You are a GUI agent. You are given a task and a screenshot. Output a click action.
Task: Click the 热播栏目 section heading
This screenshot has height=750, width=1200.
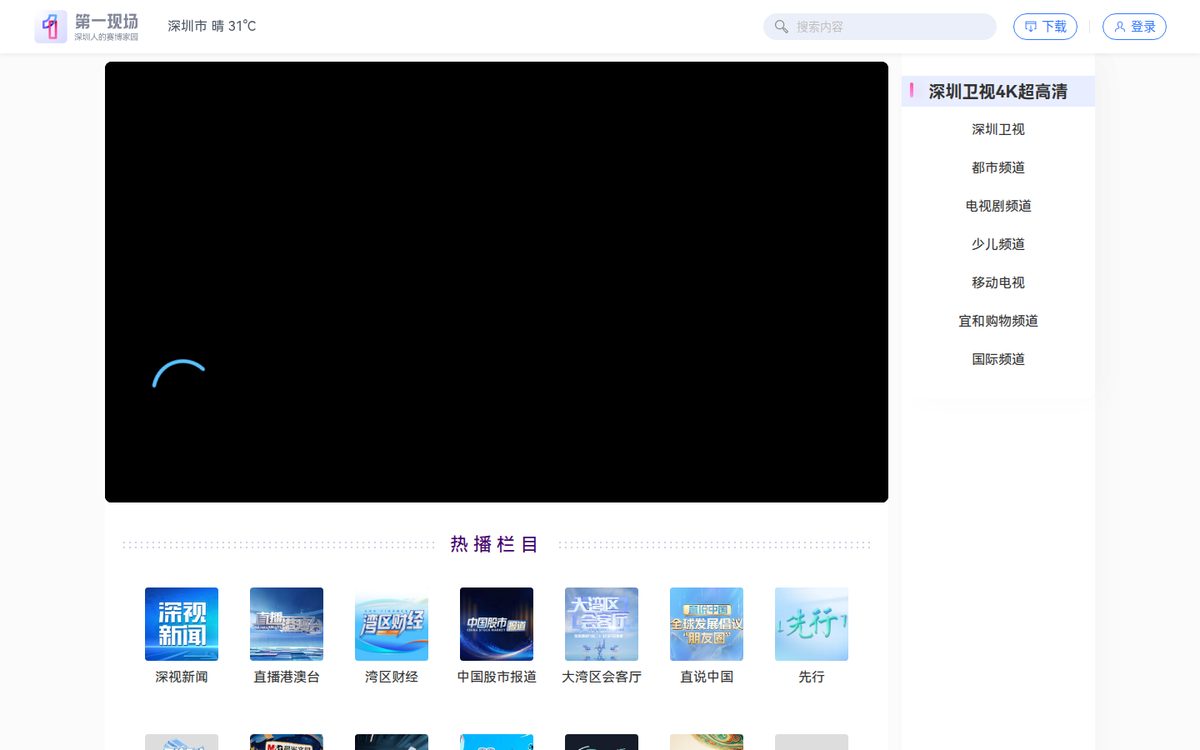click(x=495, y=544)
